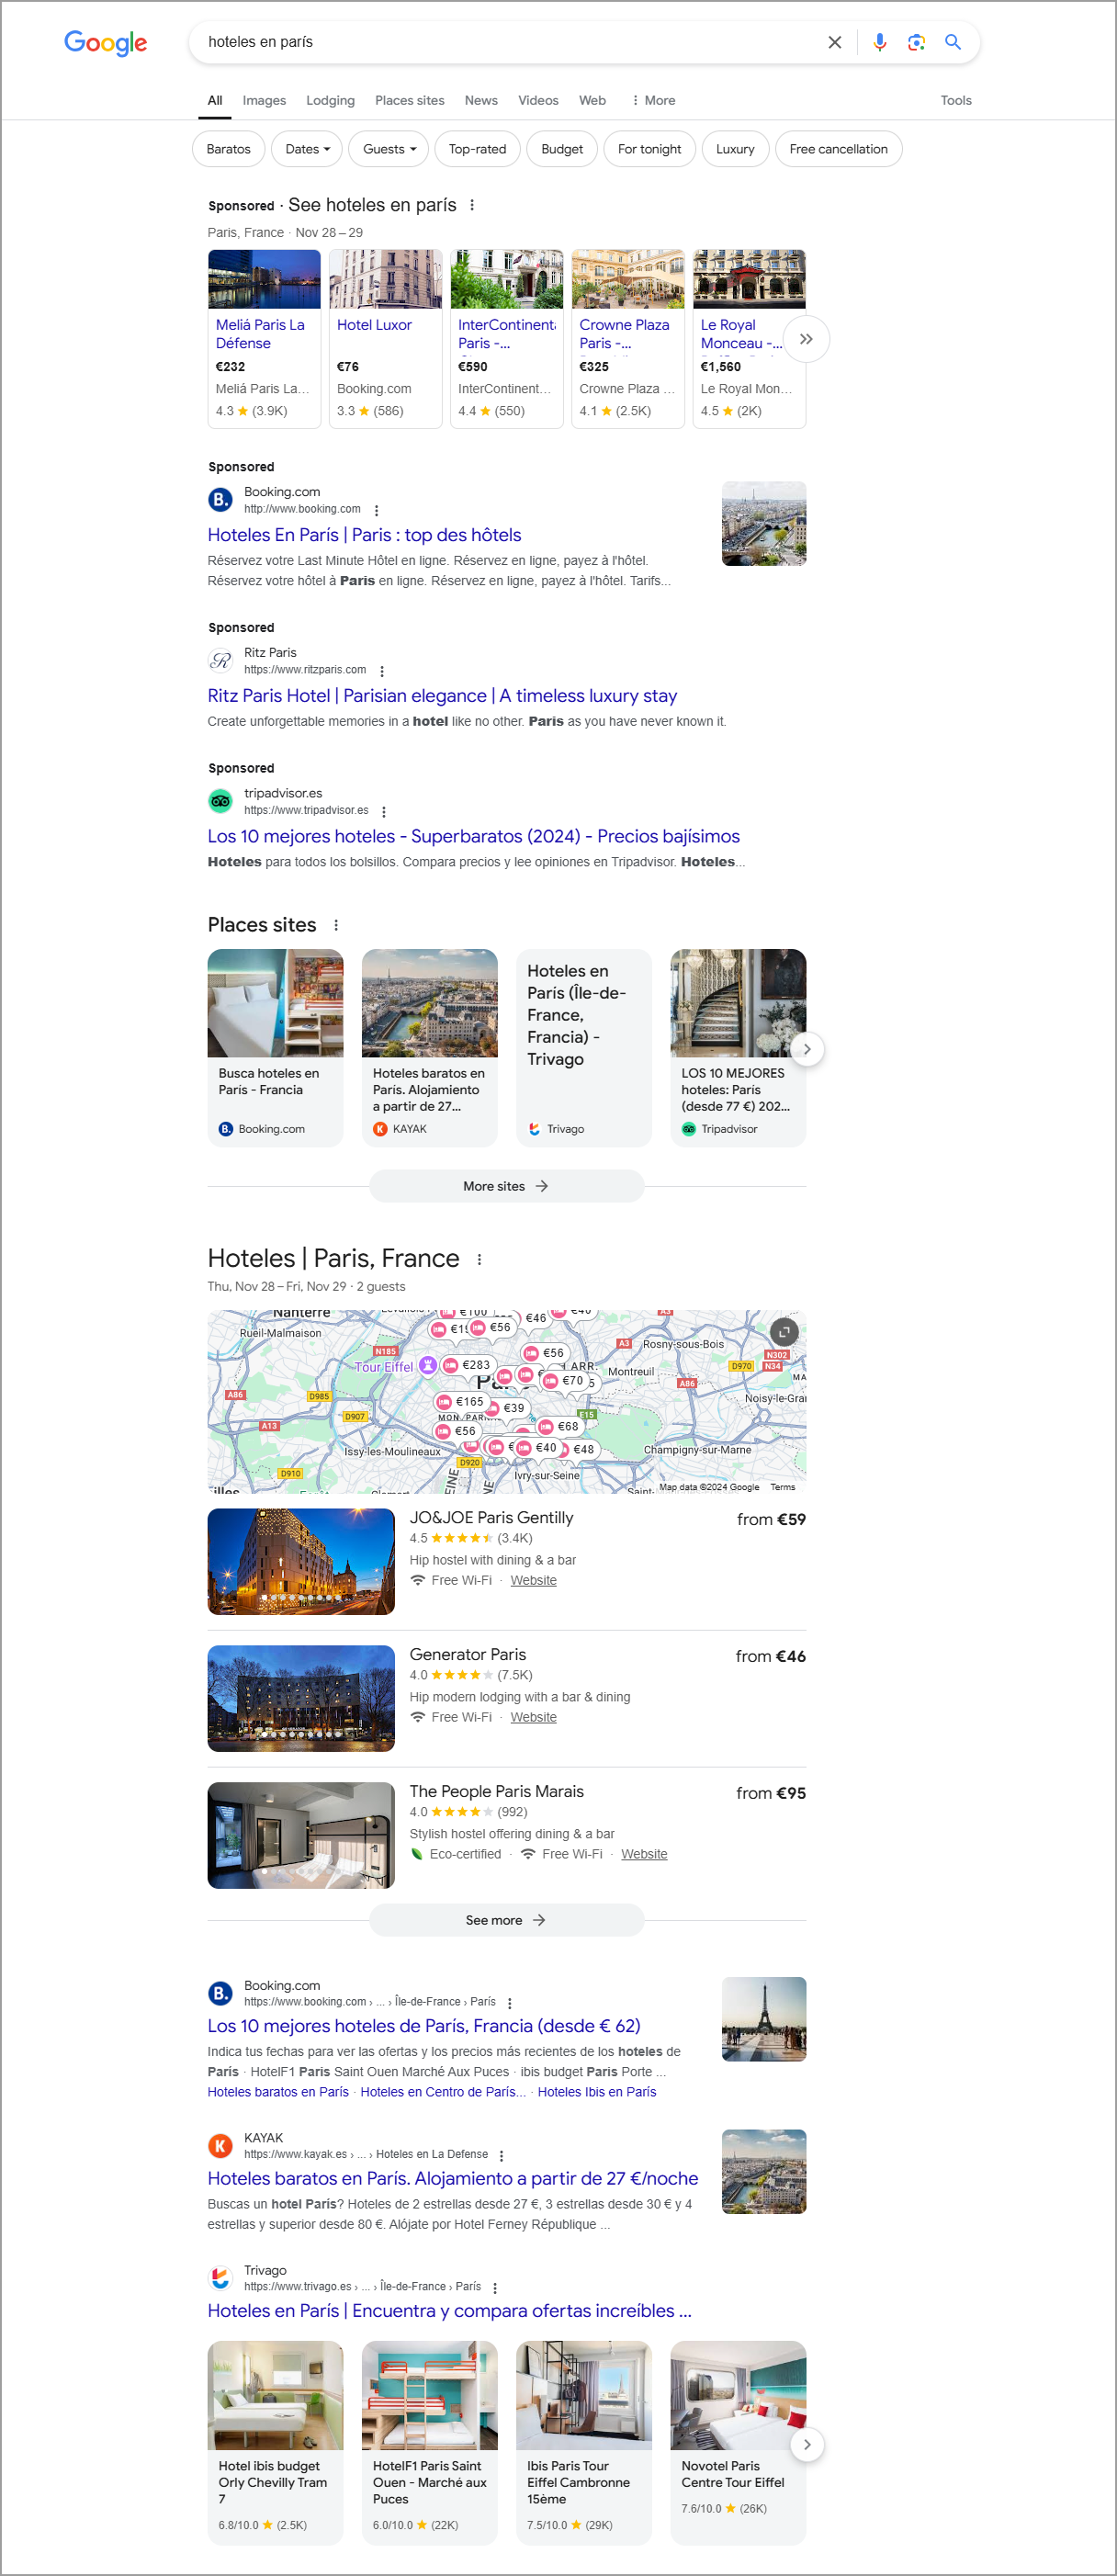Switch to the News tab
The image size is (1117, 2576).
[481, 100]
